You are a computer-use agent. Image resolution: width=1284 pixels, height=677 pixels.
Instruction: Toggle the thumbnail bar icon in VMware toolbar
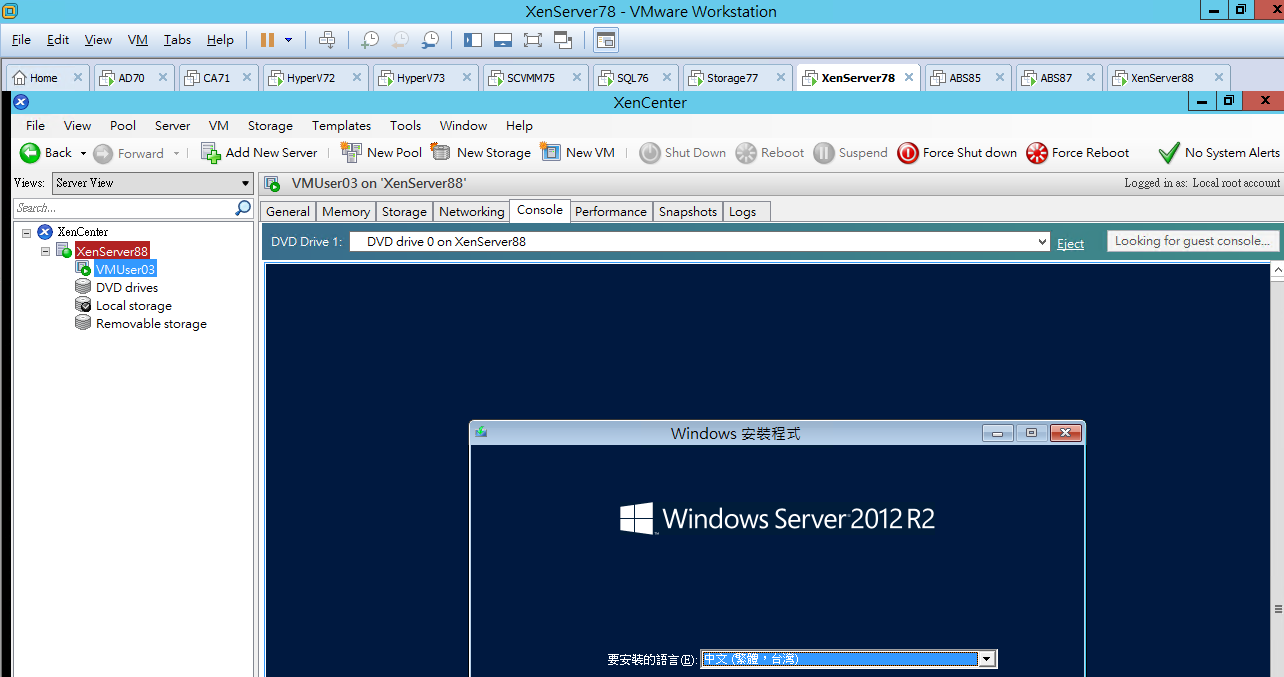503,40
